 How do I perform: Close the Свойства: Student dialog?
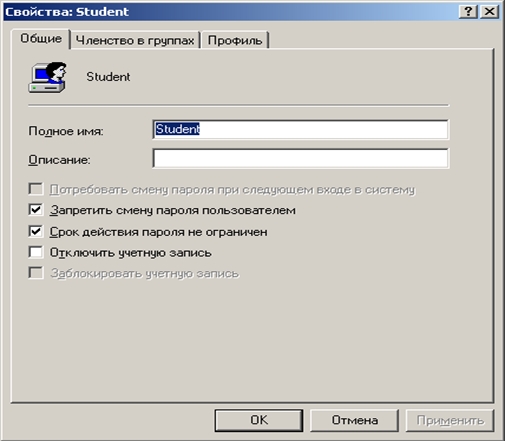(489, 12)
